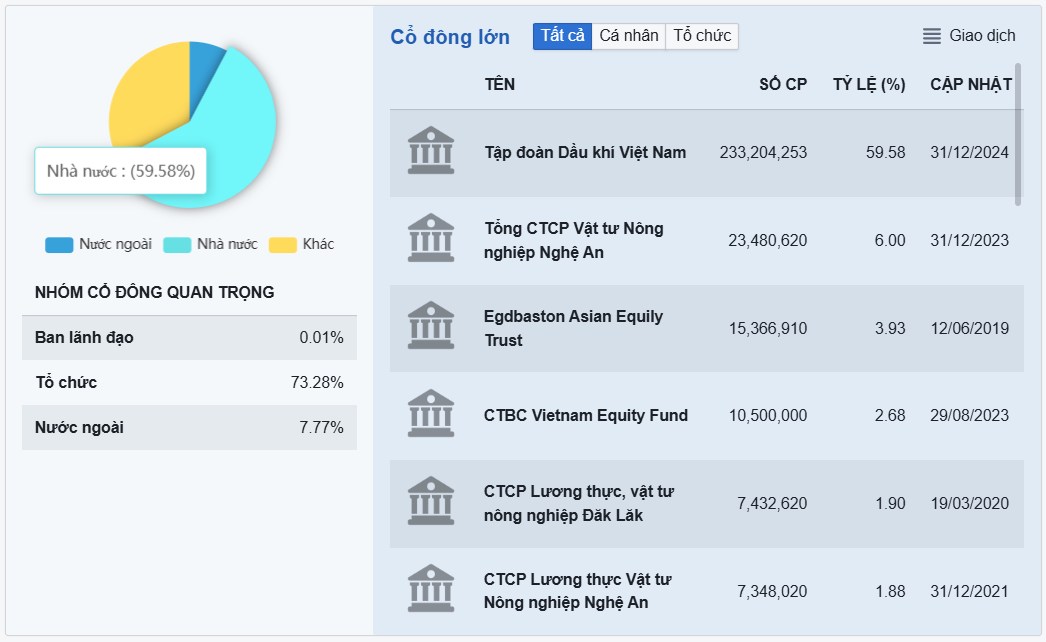Click share count 7,348,020
Screen dimensions: 1046x642
coord(772,591)
